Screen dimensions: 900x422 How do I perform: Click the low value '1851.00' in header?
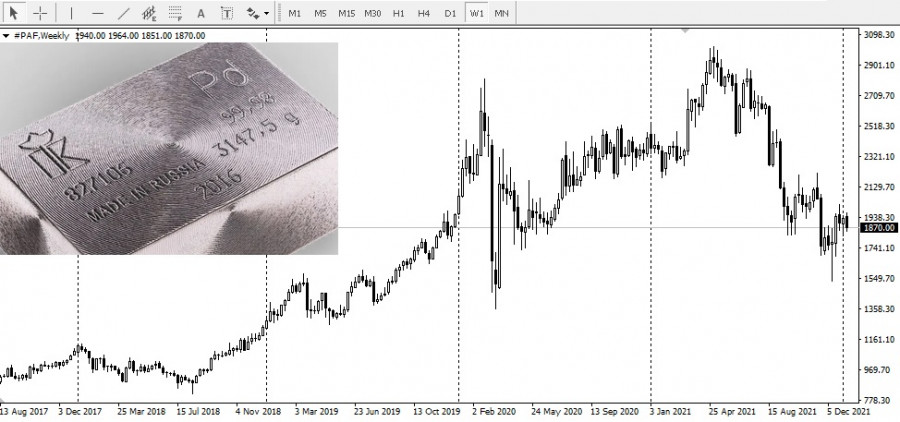pos(157,36)
